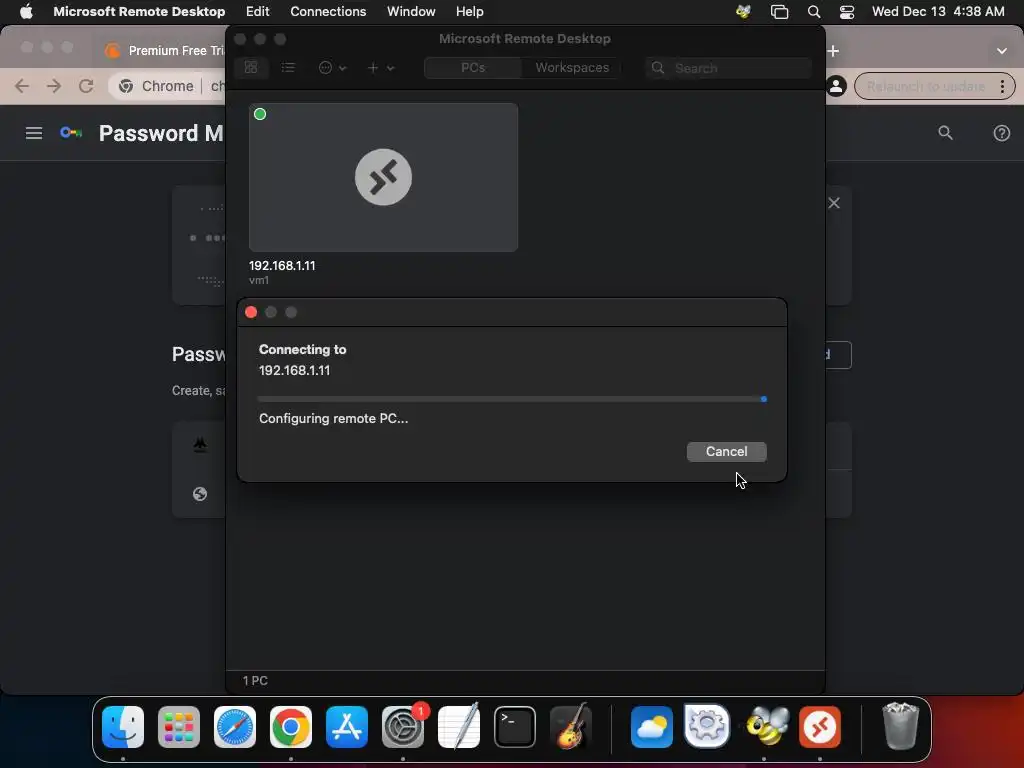This screenshot has width=1024, height=768.
Task: Click the bee icon in the menu bar
Action: [743, 12]
